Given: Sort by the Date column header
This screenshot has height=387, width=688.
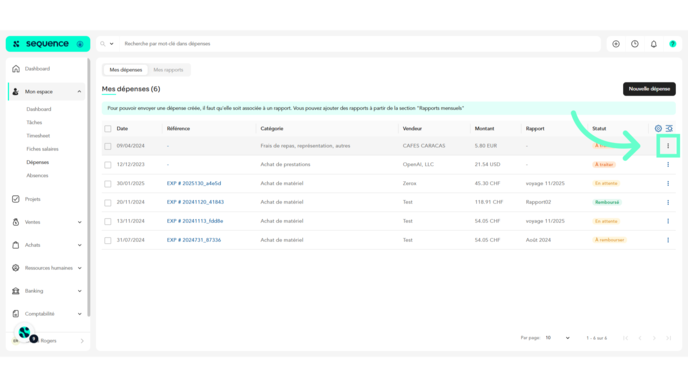Looking at the screenshot, I should pos(122,129).
